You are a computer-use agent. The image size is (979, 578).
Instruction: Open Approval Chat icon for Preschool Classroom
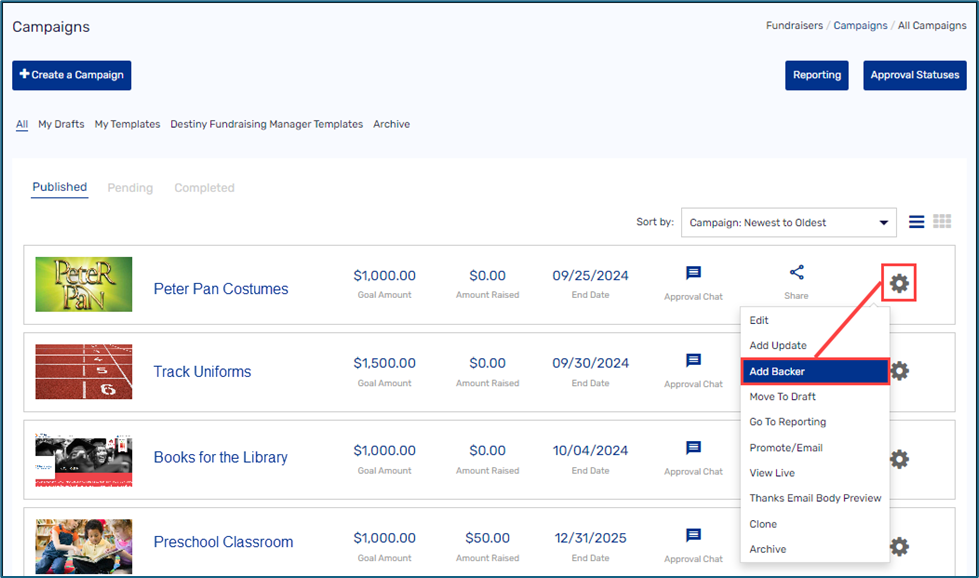[693, 536]
